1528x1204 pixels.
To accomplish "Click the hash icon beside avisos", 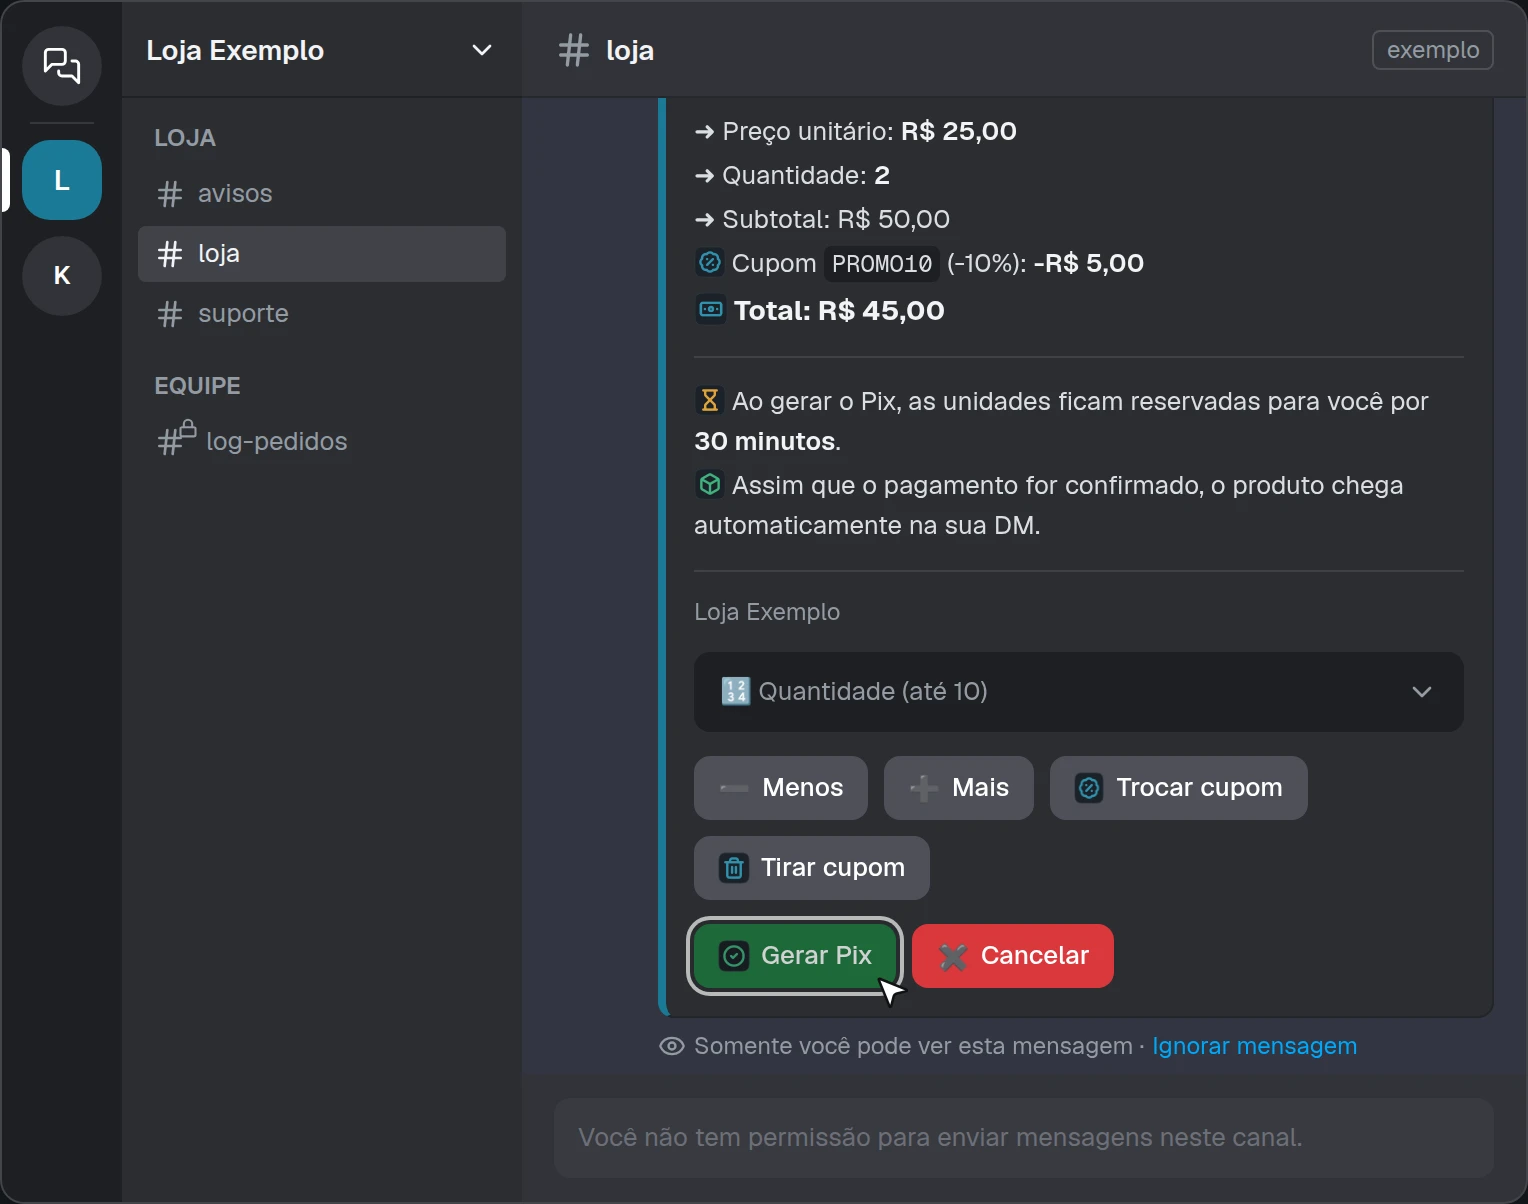I will [170, 194].
